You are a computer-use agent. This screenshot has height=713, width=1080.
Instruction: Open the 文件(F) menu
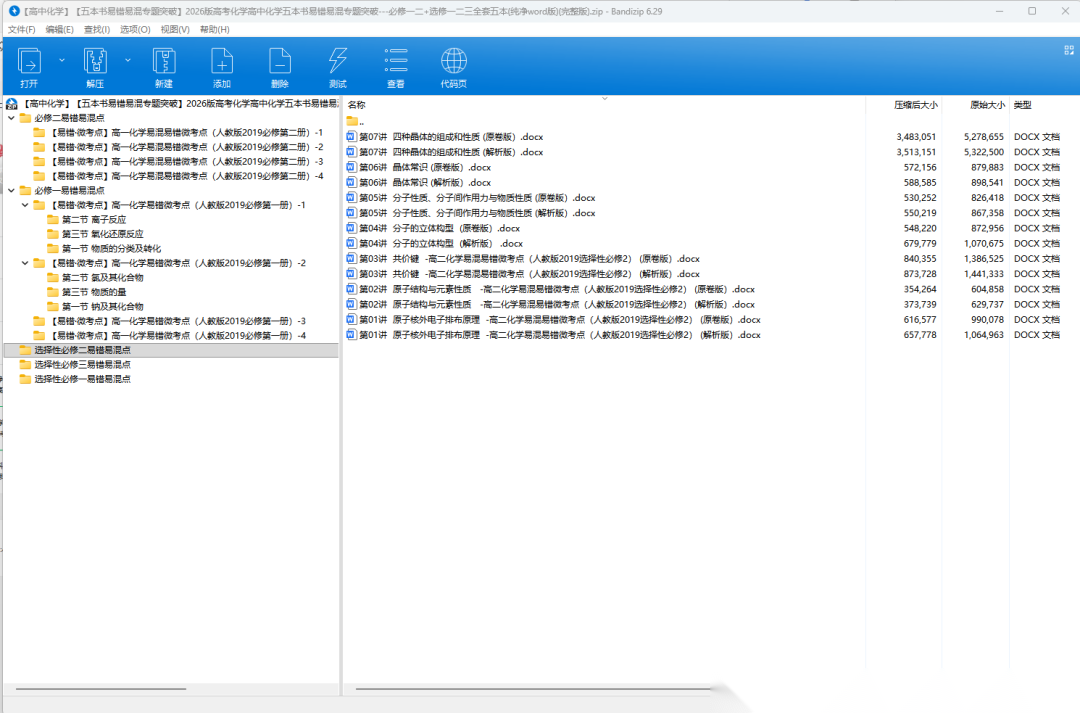point(21,29)
